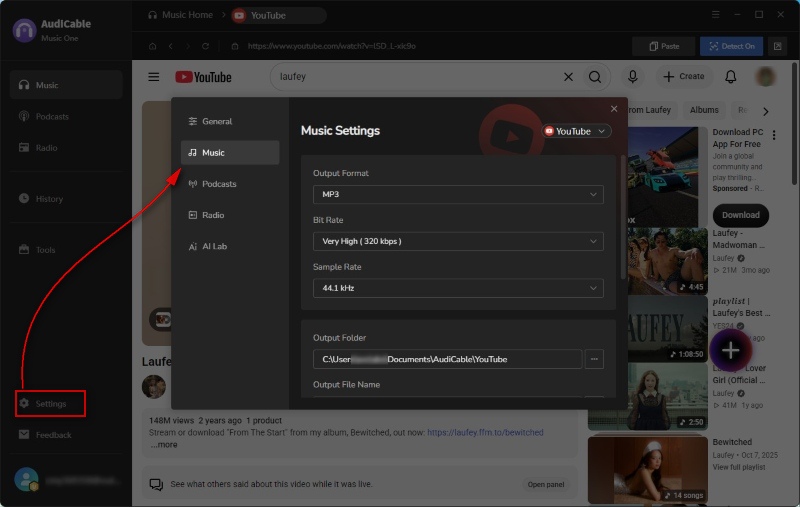Go to Music Home breadcrumb
The image size is (800, 507).
tap(181, 15)
